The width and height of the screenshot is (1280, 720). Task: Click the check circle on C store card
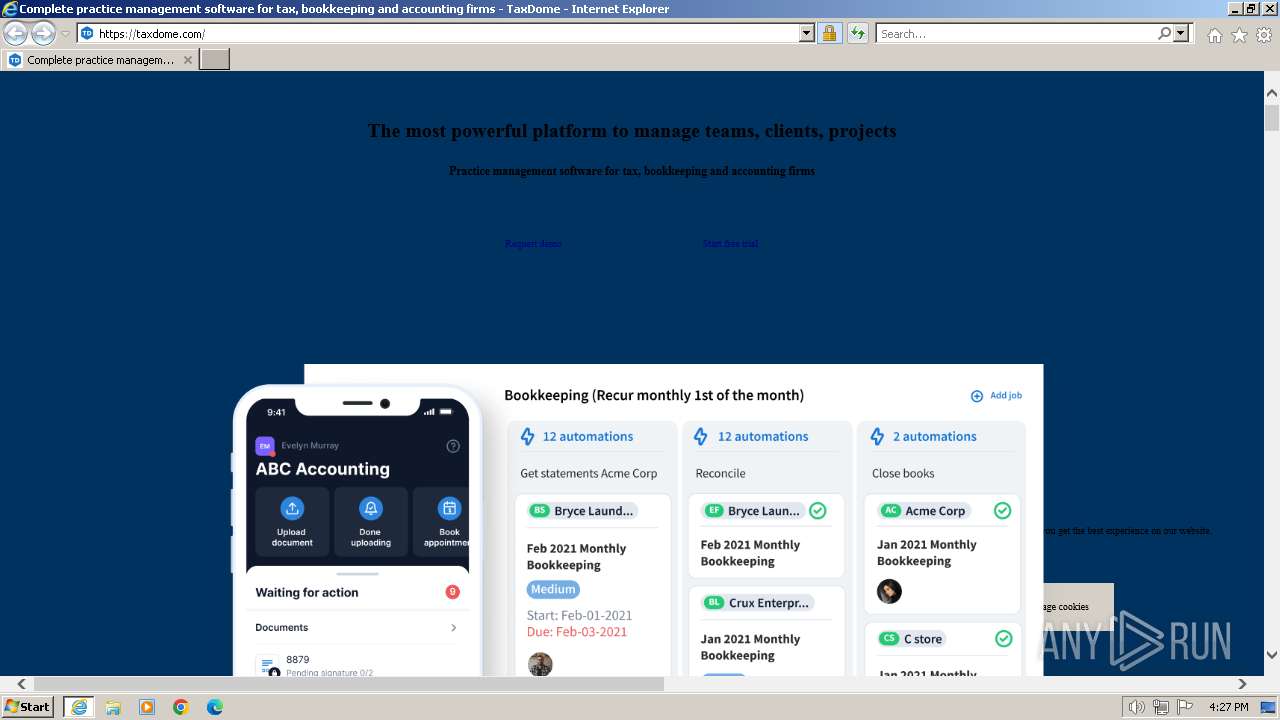1003,638
